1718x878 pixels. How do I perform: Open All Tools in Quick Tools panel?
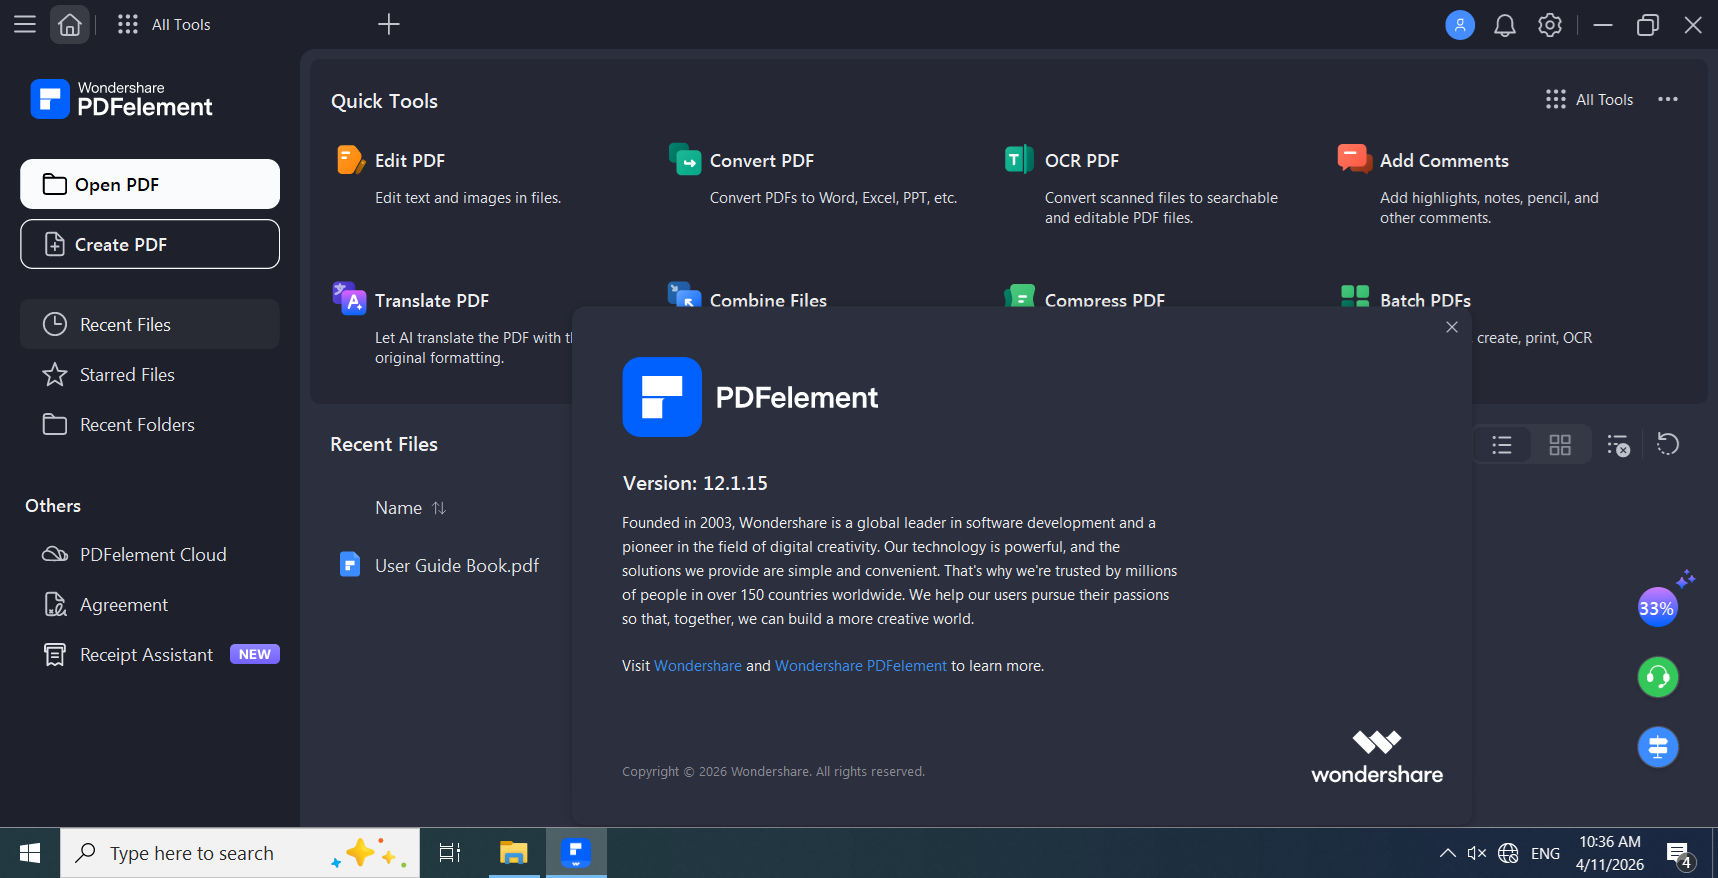pos(1589,99)
